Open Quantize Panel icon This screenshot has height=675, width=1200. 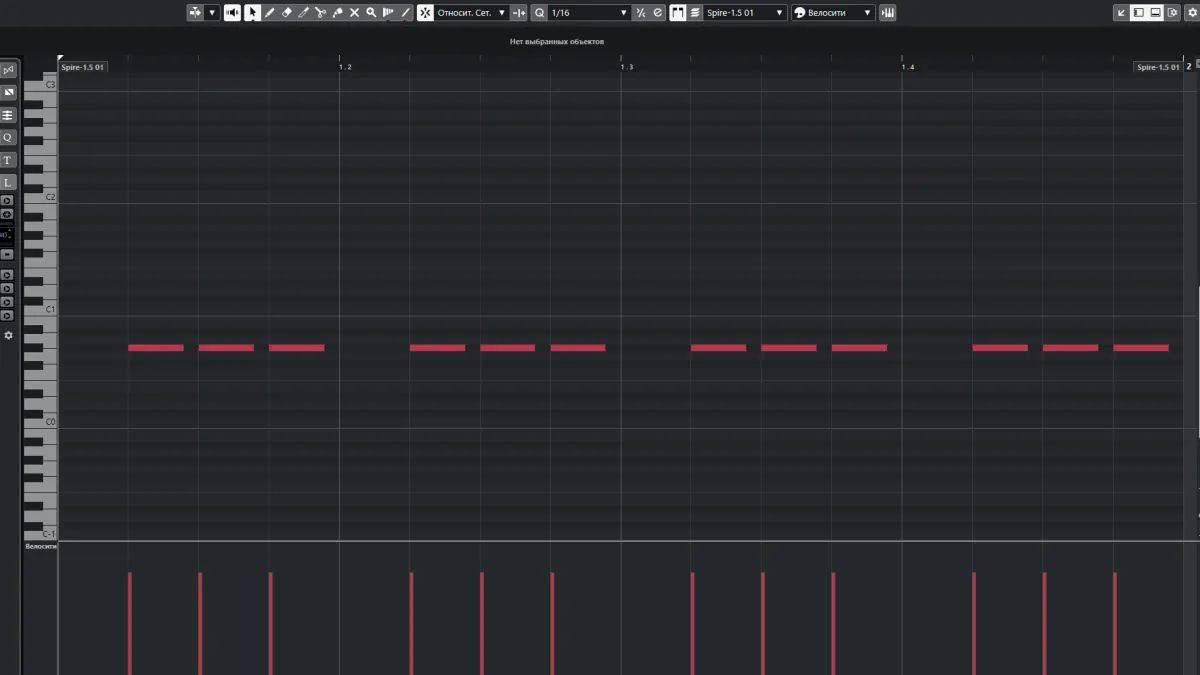click(658, 13)
